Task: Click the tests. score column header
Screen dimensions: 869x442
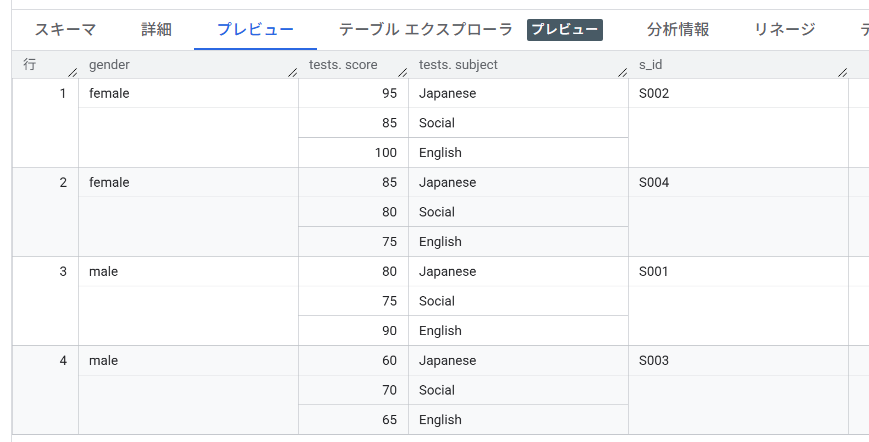Action: (x=345, y=65)
